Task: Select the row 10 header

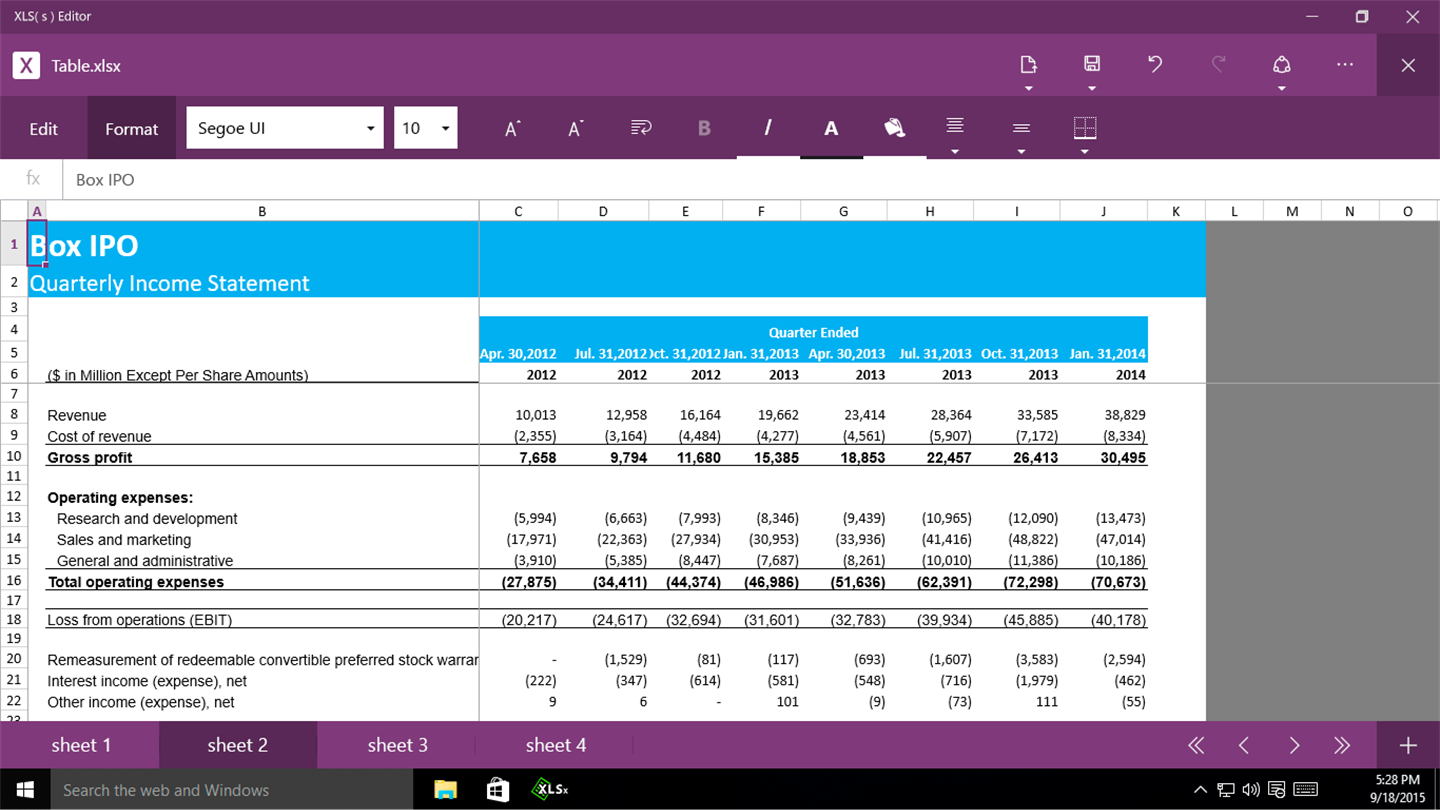Action: pos(14,456)
